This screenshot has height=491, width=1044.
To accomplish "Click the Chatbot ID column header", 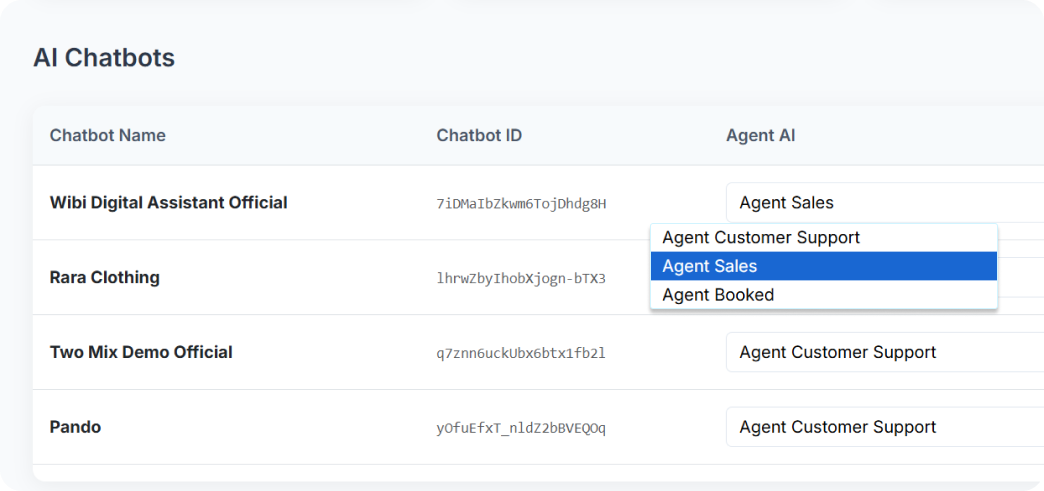I will [479, 135].
